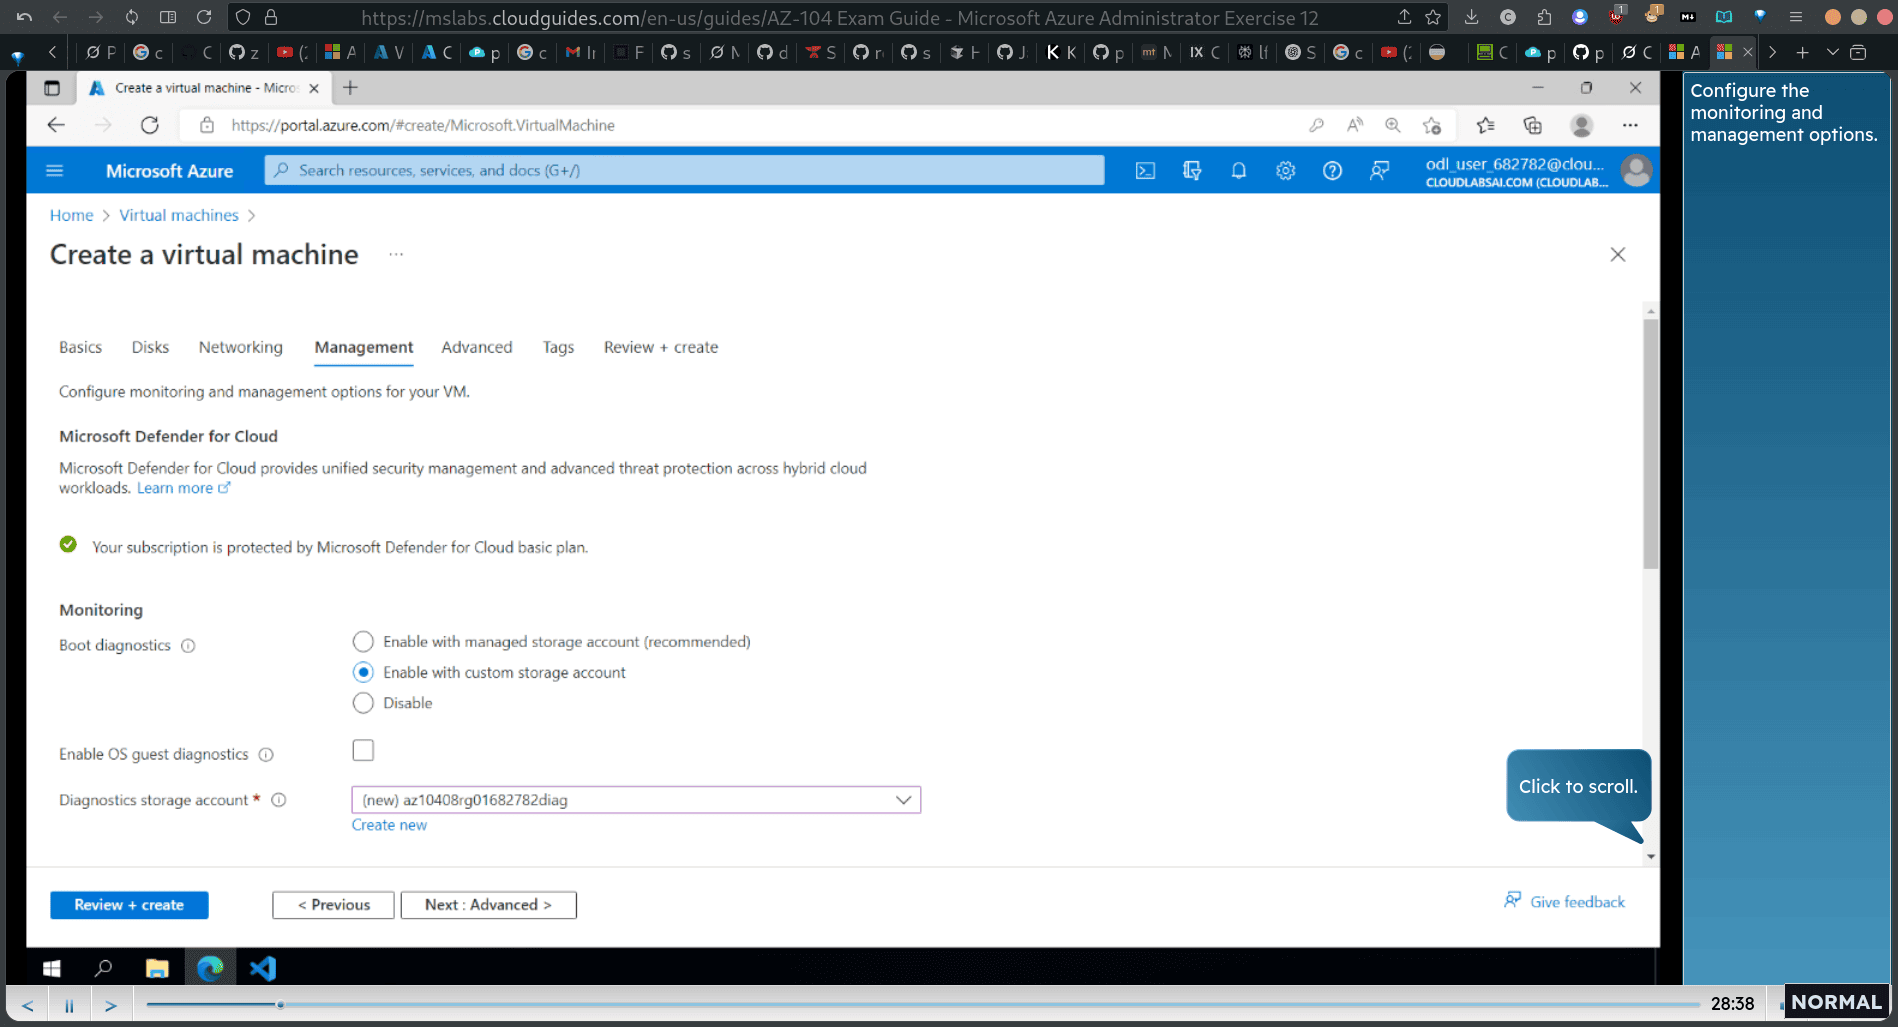
Task: Click the Edge zoom magnifier icon
Action: pos(1392,125)
